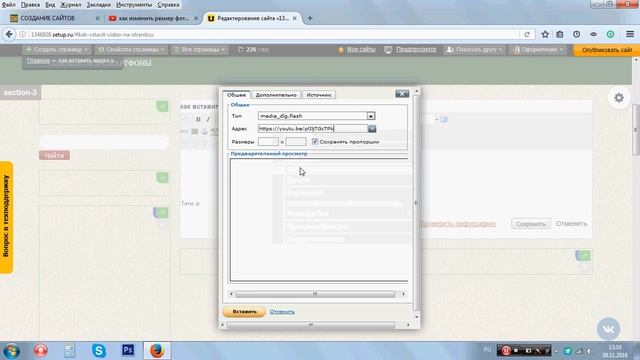Expand the Показать другу dropdown
This screenshot has height=360, width=640.
(474, 49)
